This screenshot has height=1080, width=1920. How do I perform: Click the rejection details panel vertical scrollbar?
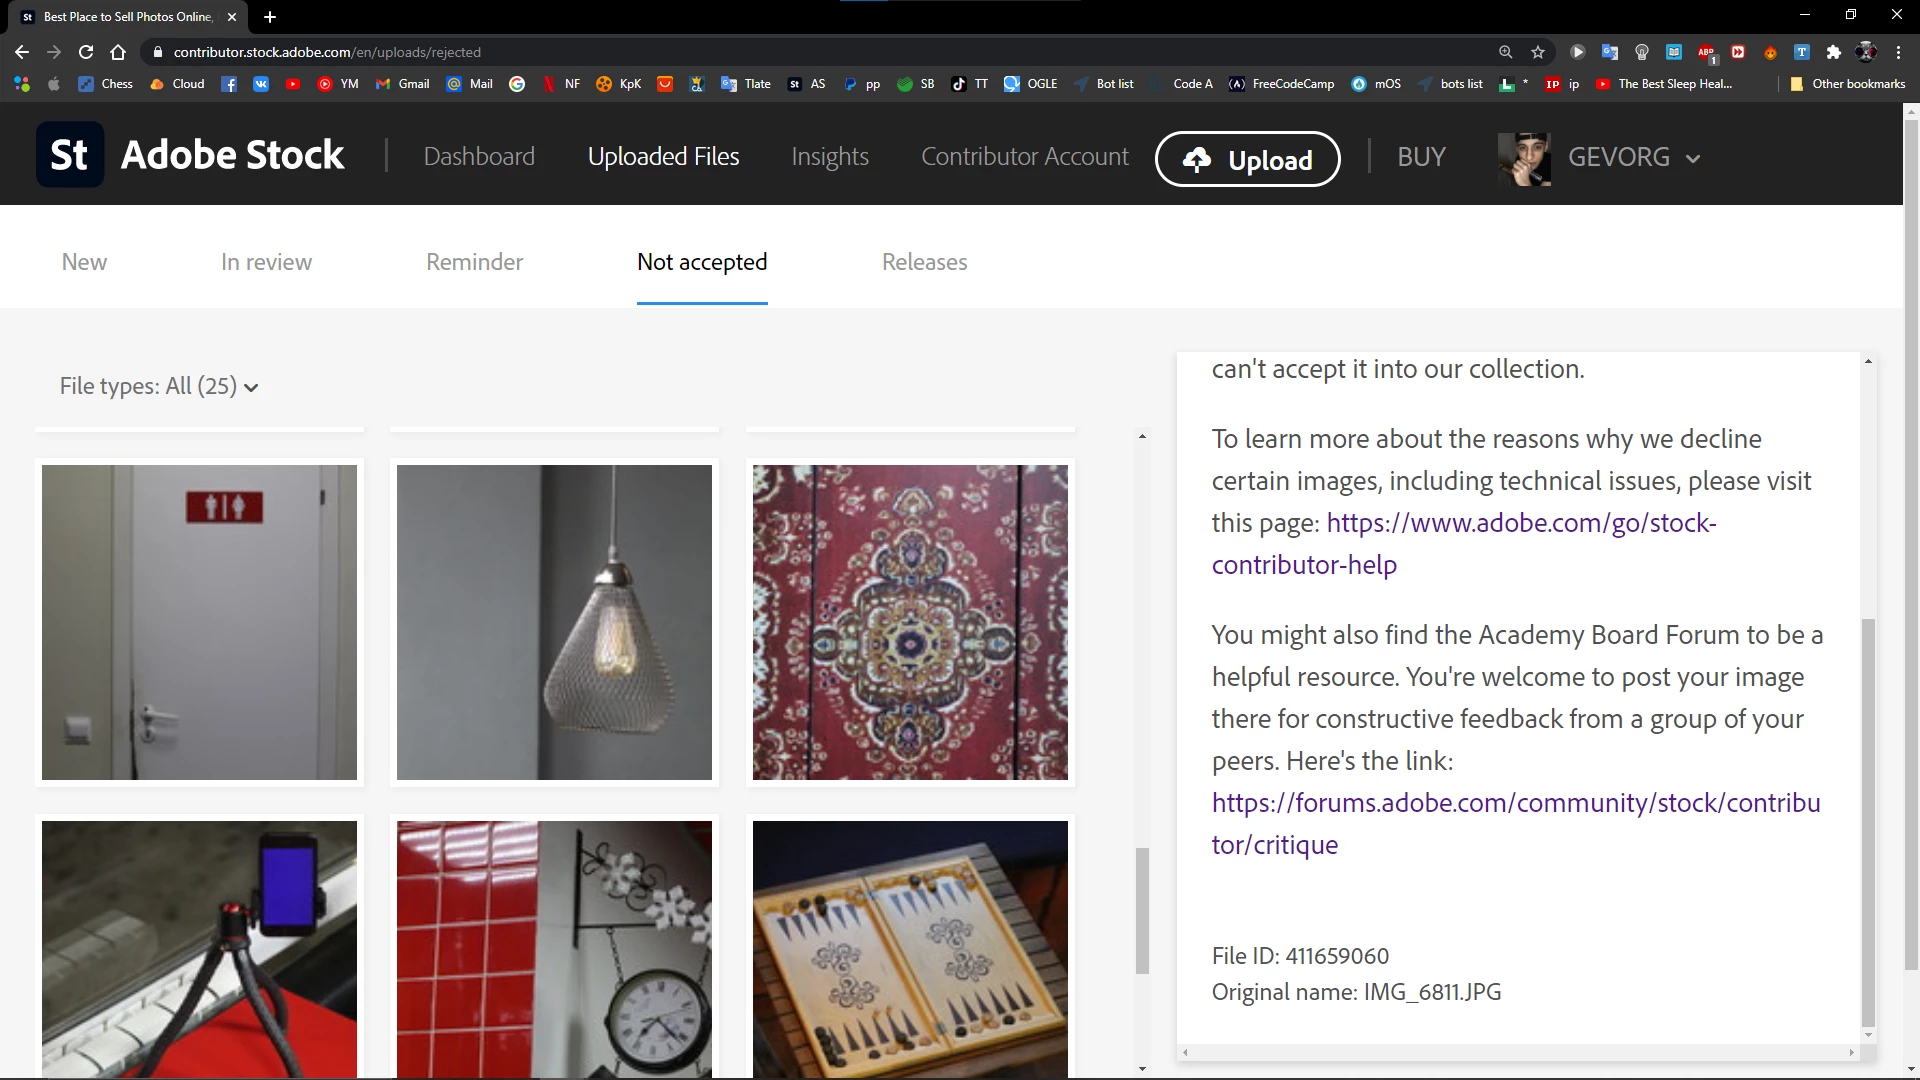pos(1867,820)
